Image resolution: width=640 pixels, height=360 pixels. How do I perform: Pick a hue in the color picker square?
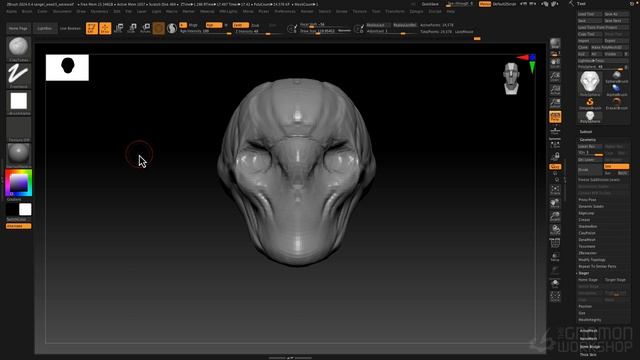click(18, 182)
